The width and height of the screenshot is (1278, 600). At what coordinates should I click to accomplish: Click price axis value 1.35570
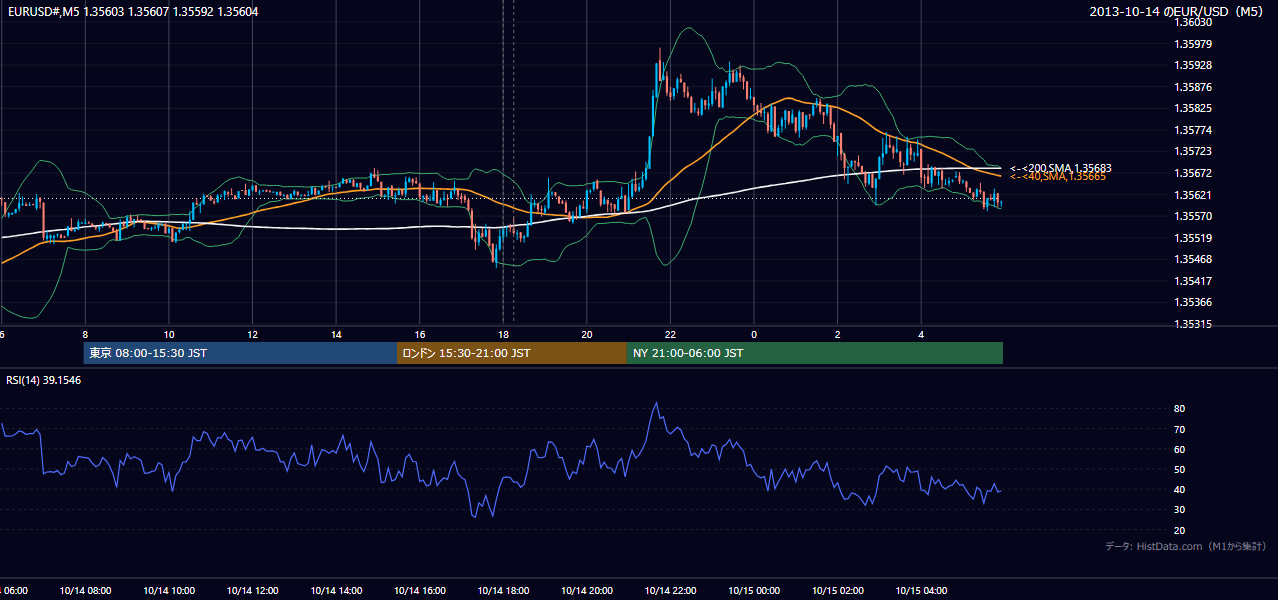tap(1195, 216)
